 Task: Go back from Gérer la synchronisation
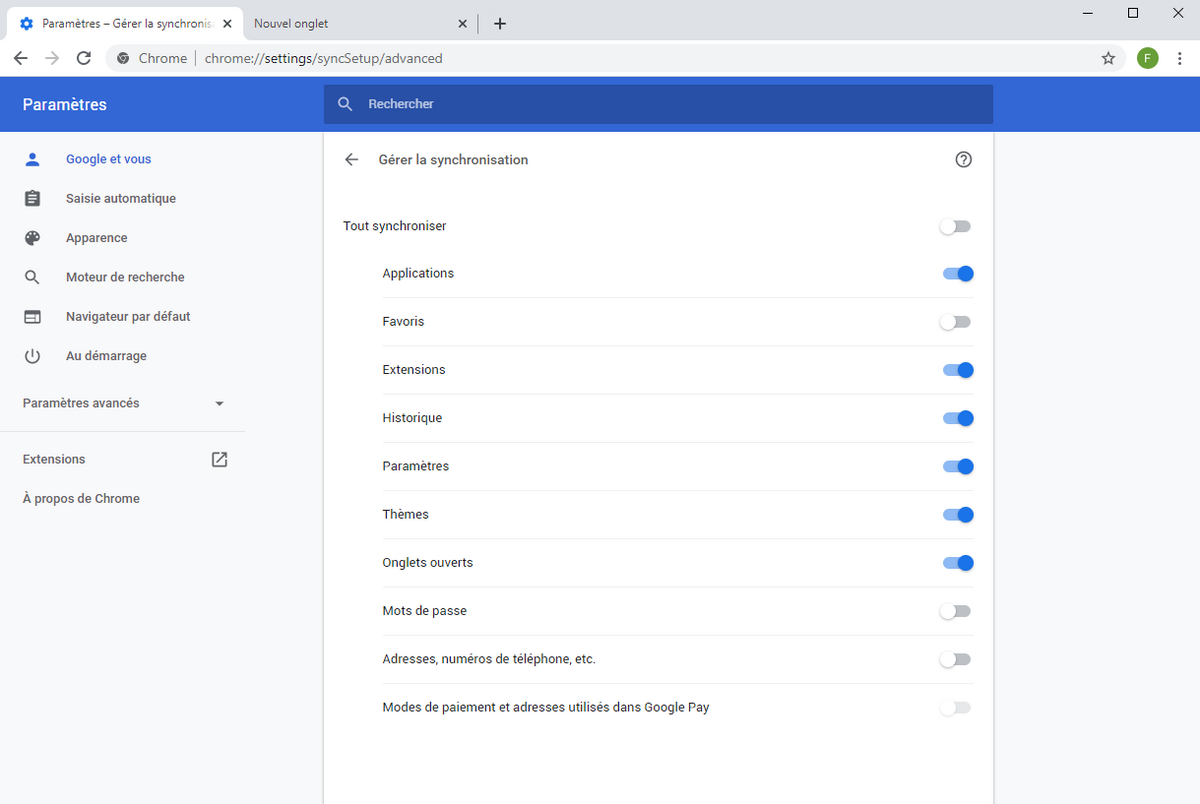point(351,160)
